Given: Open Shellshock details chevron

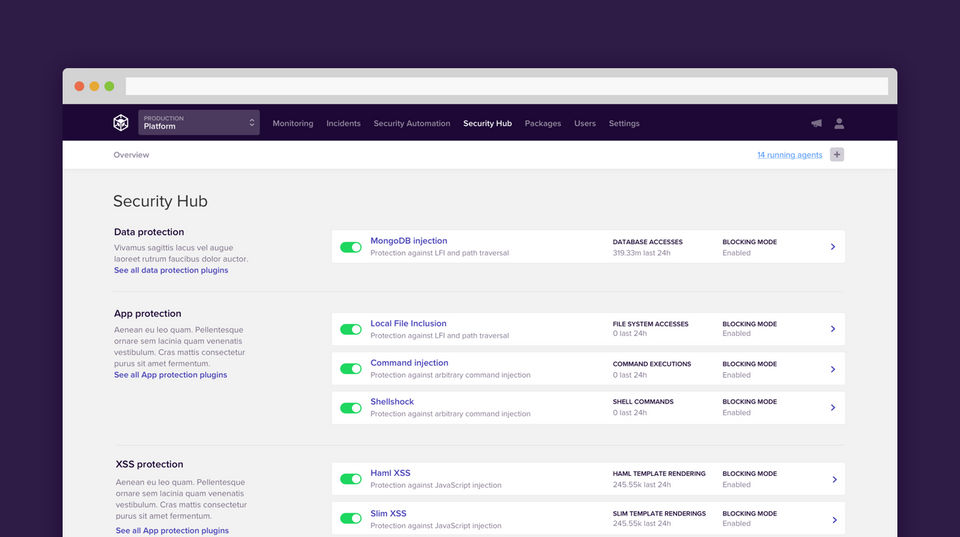Looking at the screenshot, I should pyautogui.click(x=833, y=408).
